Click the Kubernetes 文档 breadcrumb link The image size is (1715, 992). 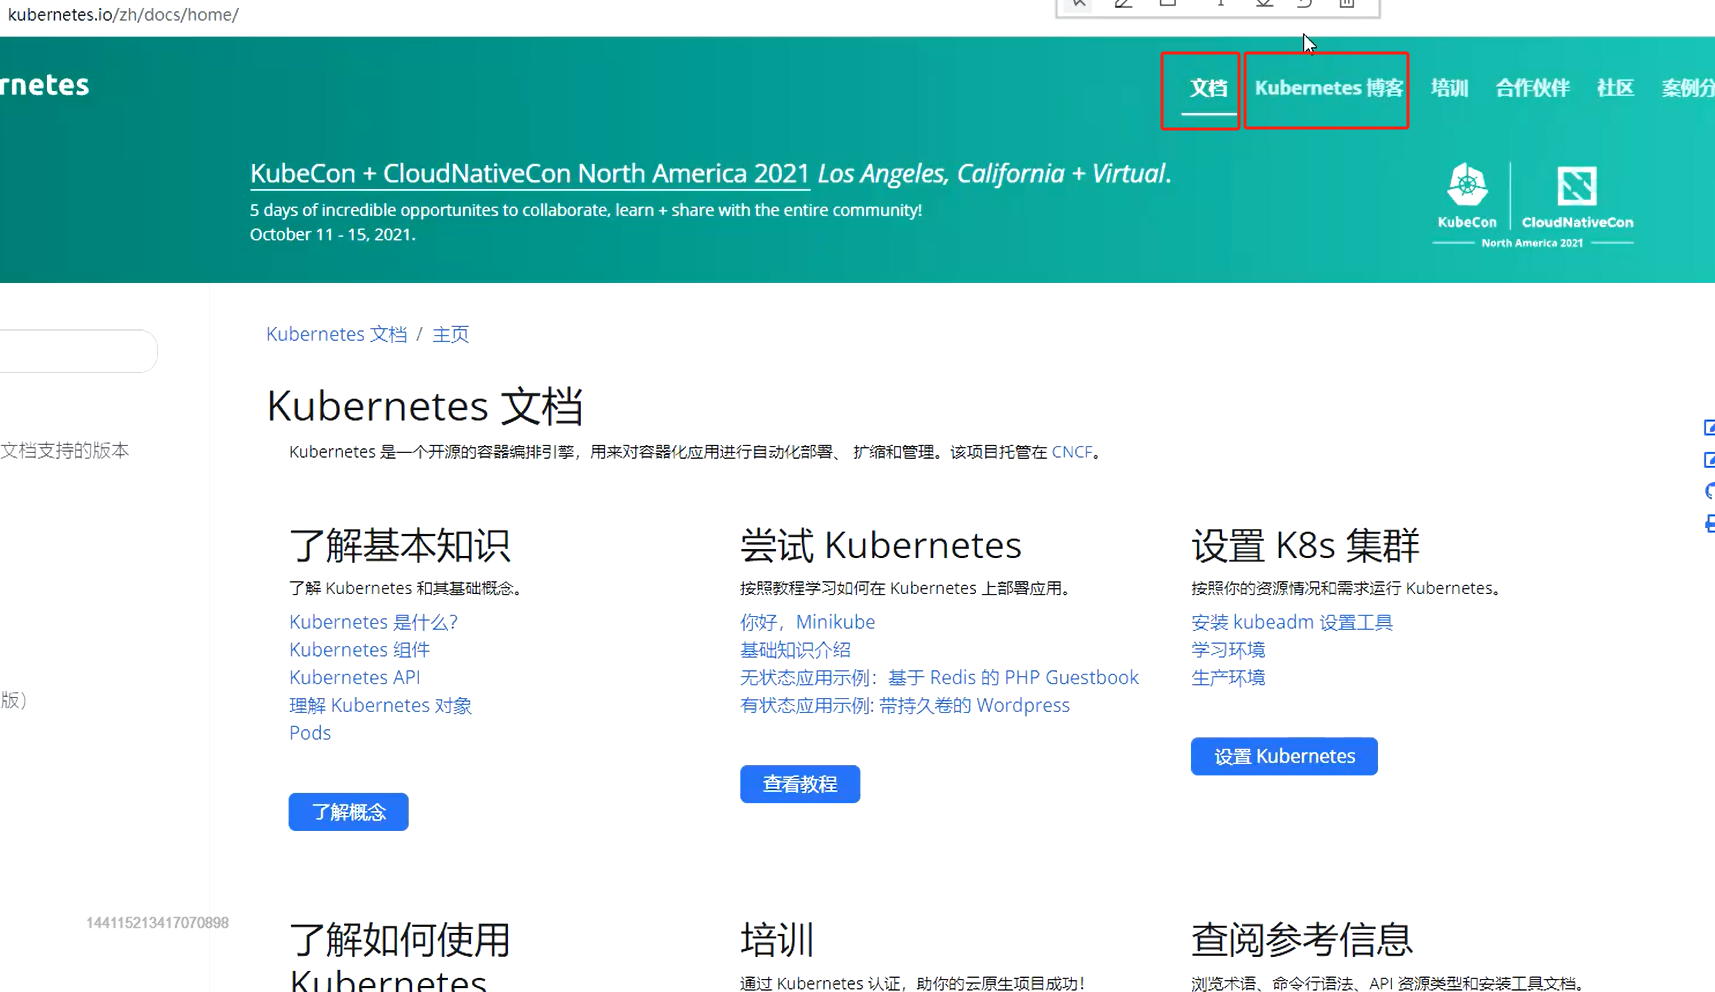tap(337, 334)
